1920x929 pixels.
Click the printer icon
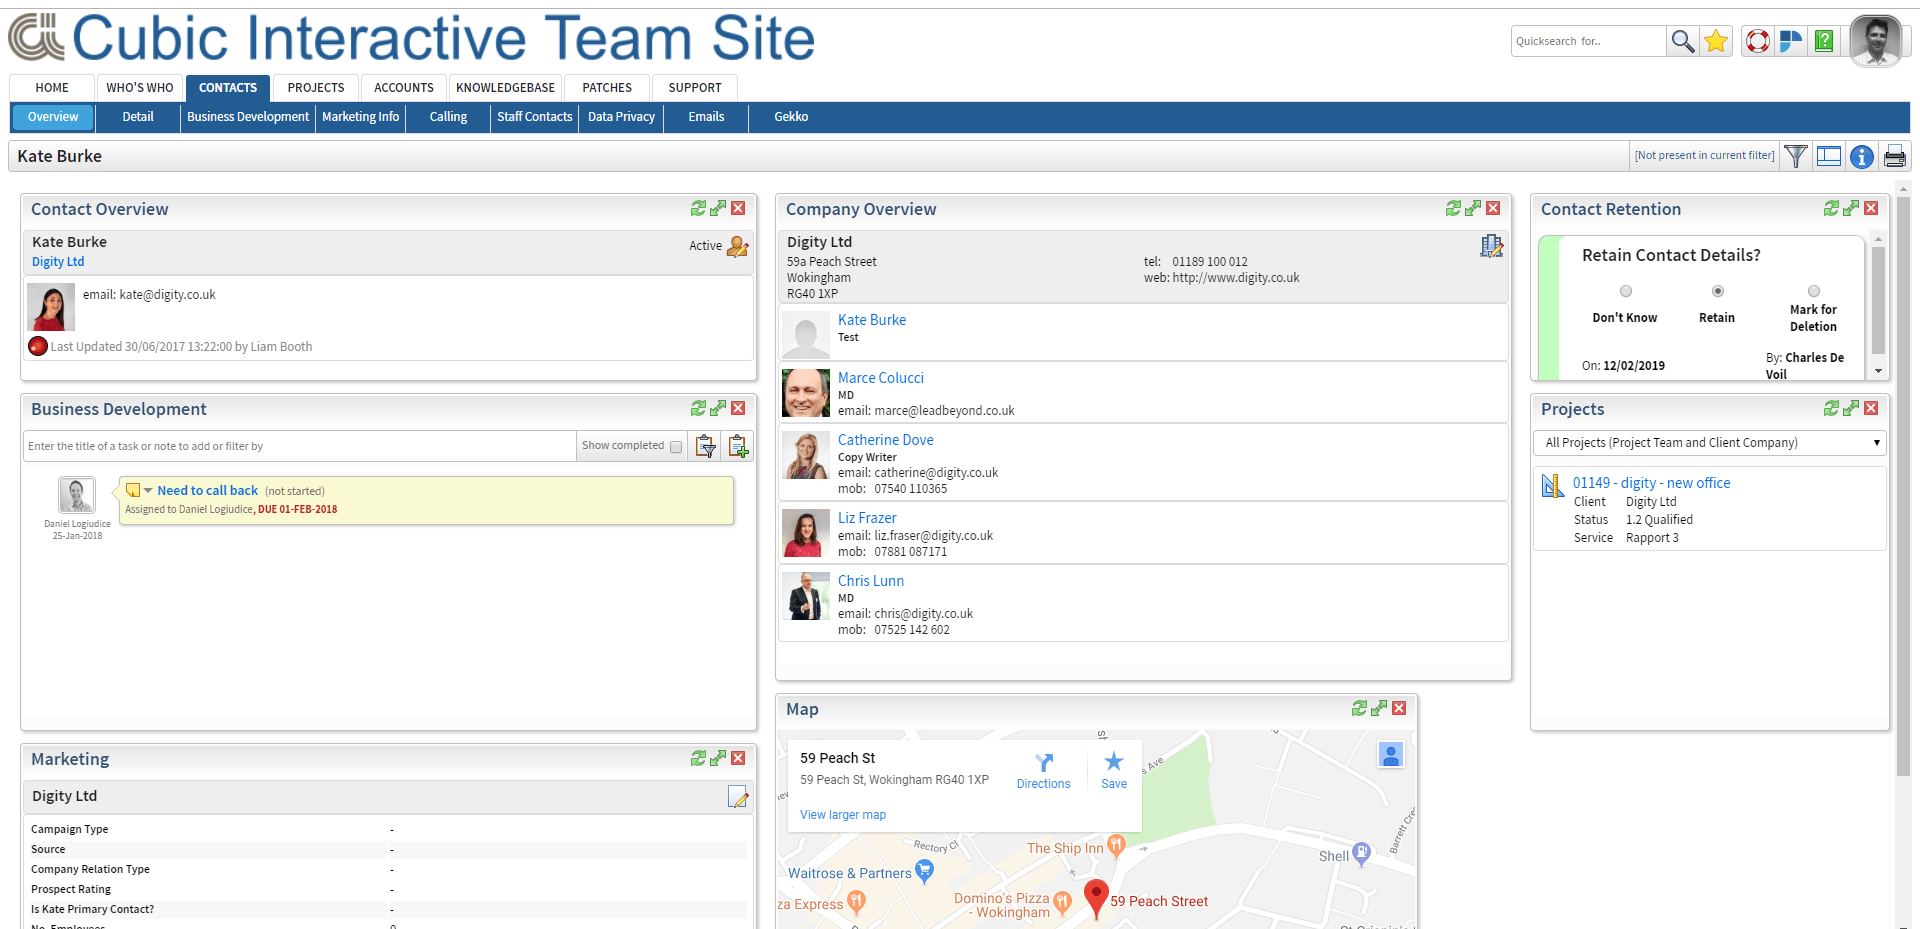coord(1895,157)
